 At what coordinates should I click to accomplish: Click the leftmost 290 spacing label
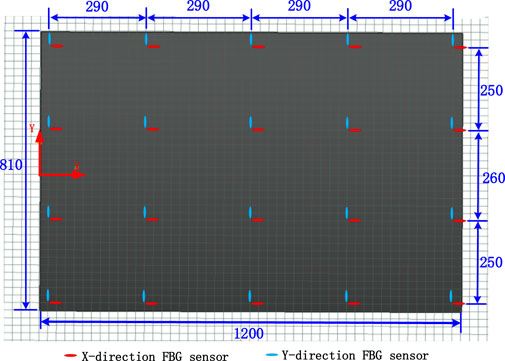click(97, 6)
